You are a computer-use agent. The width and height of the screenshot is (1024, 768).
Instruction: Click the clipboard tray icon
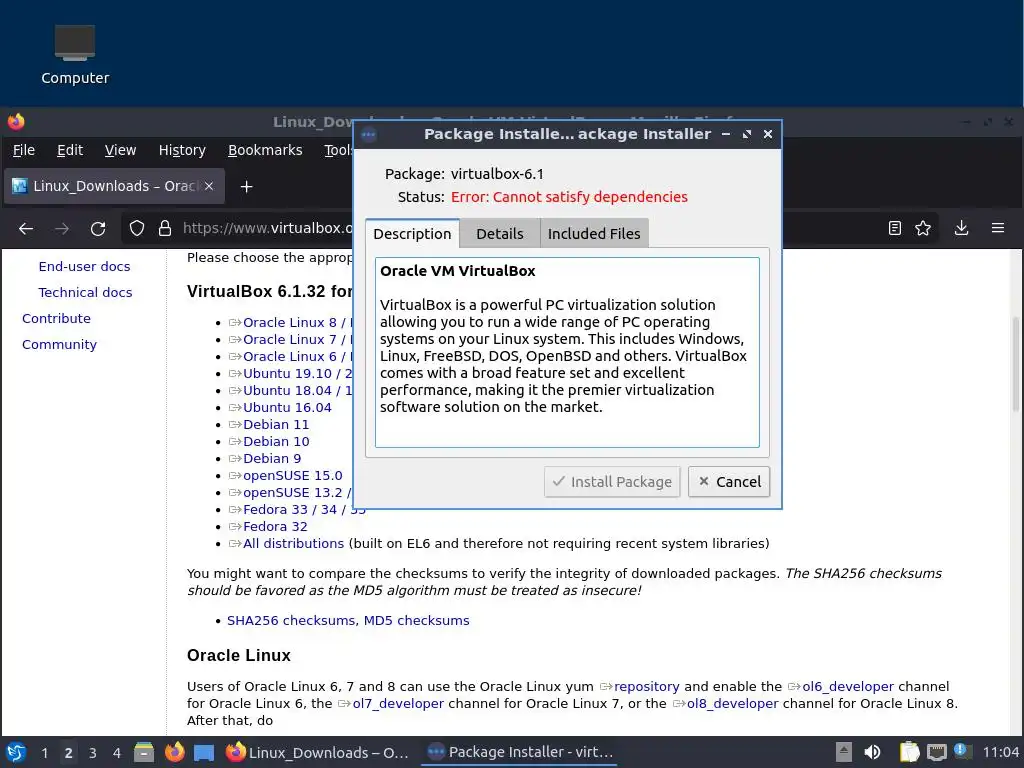coord(909,752)
